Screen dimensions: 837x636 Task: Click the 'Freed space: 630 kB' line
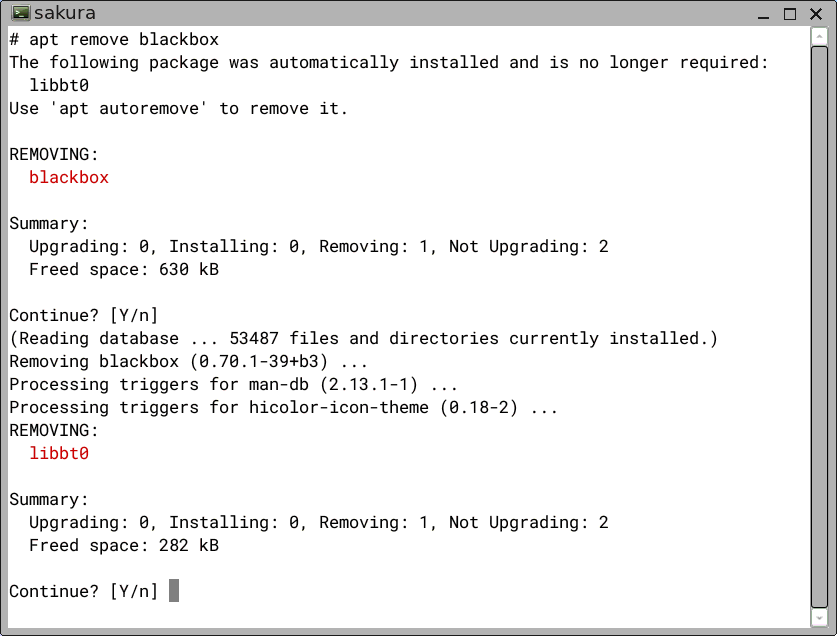coord(124,269)
